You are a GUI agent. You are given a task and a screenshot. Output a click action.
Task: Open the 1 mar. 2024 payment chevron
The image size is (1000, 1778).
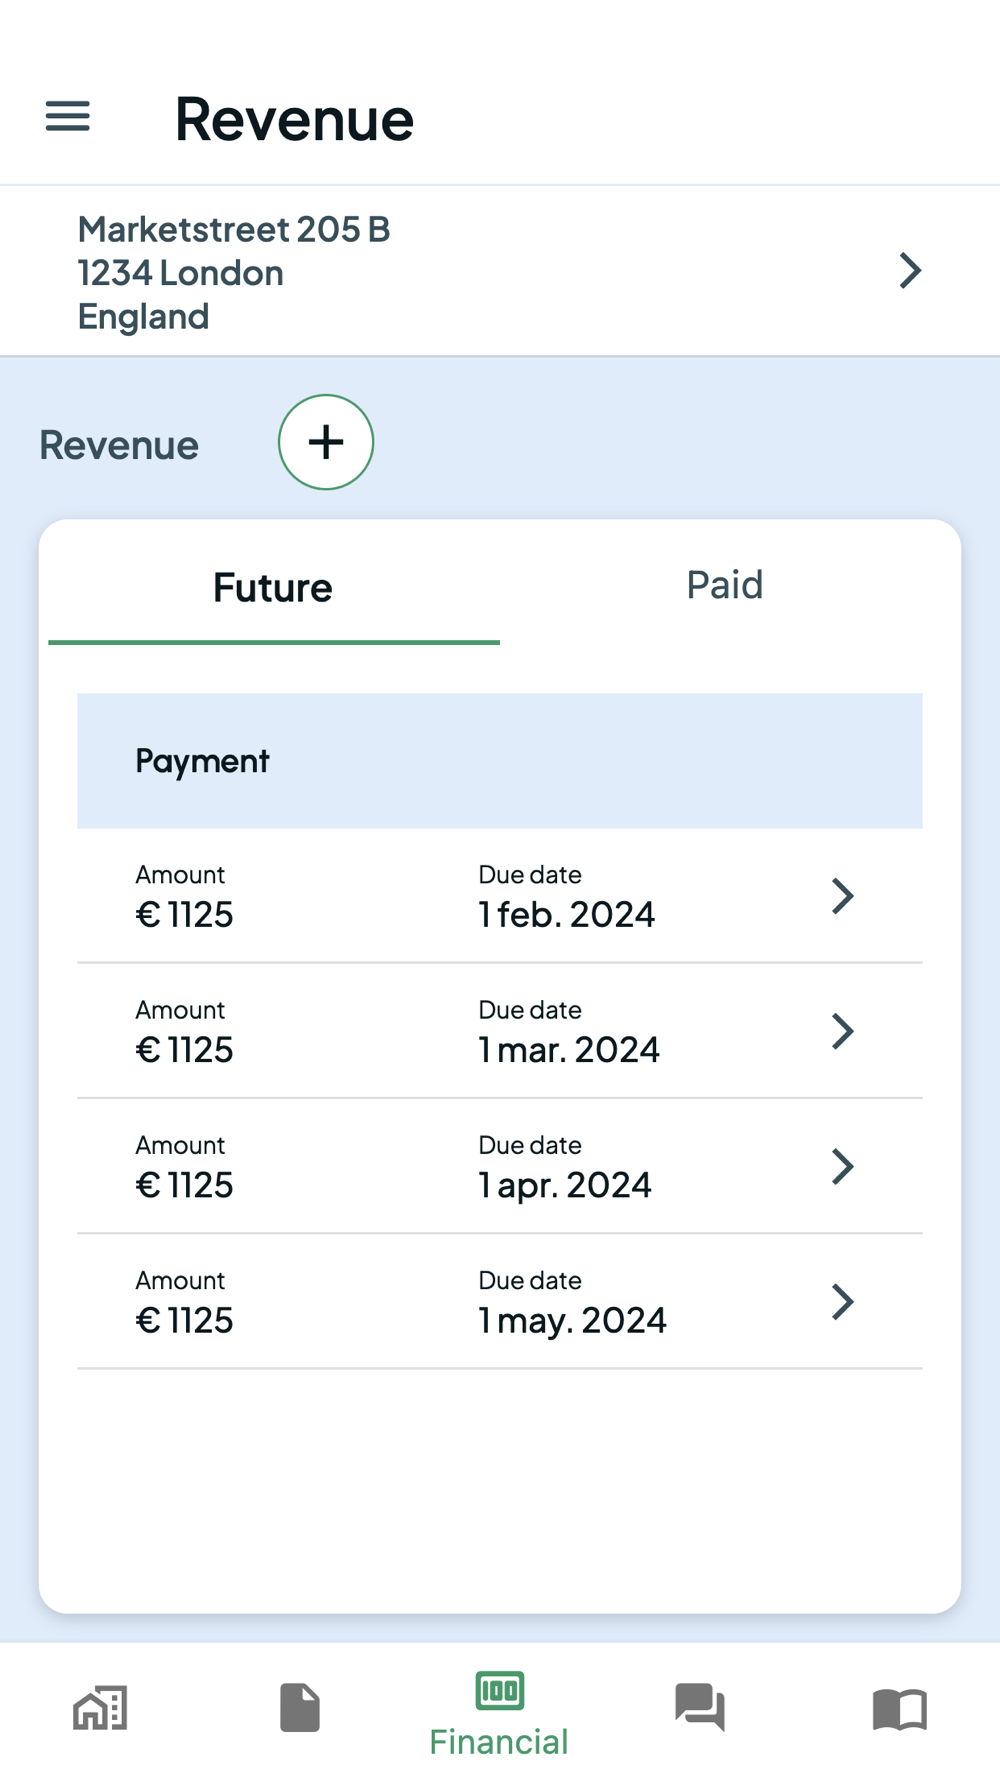click(x=843, y=1031)
